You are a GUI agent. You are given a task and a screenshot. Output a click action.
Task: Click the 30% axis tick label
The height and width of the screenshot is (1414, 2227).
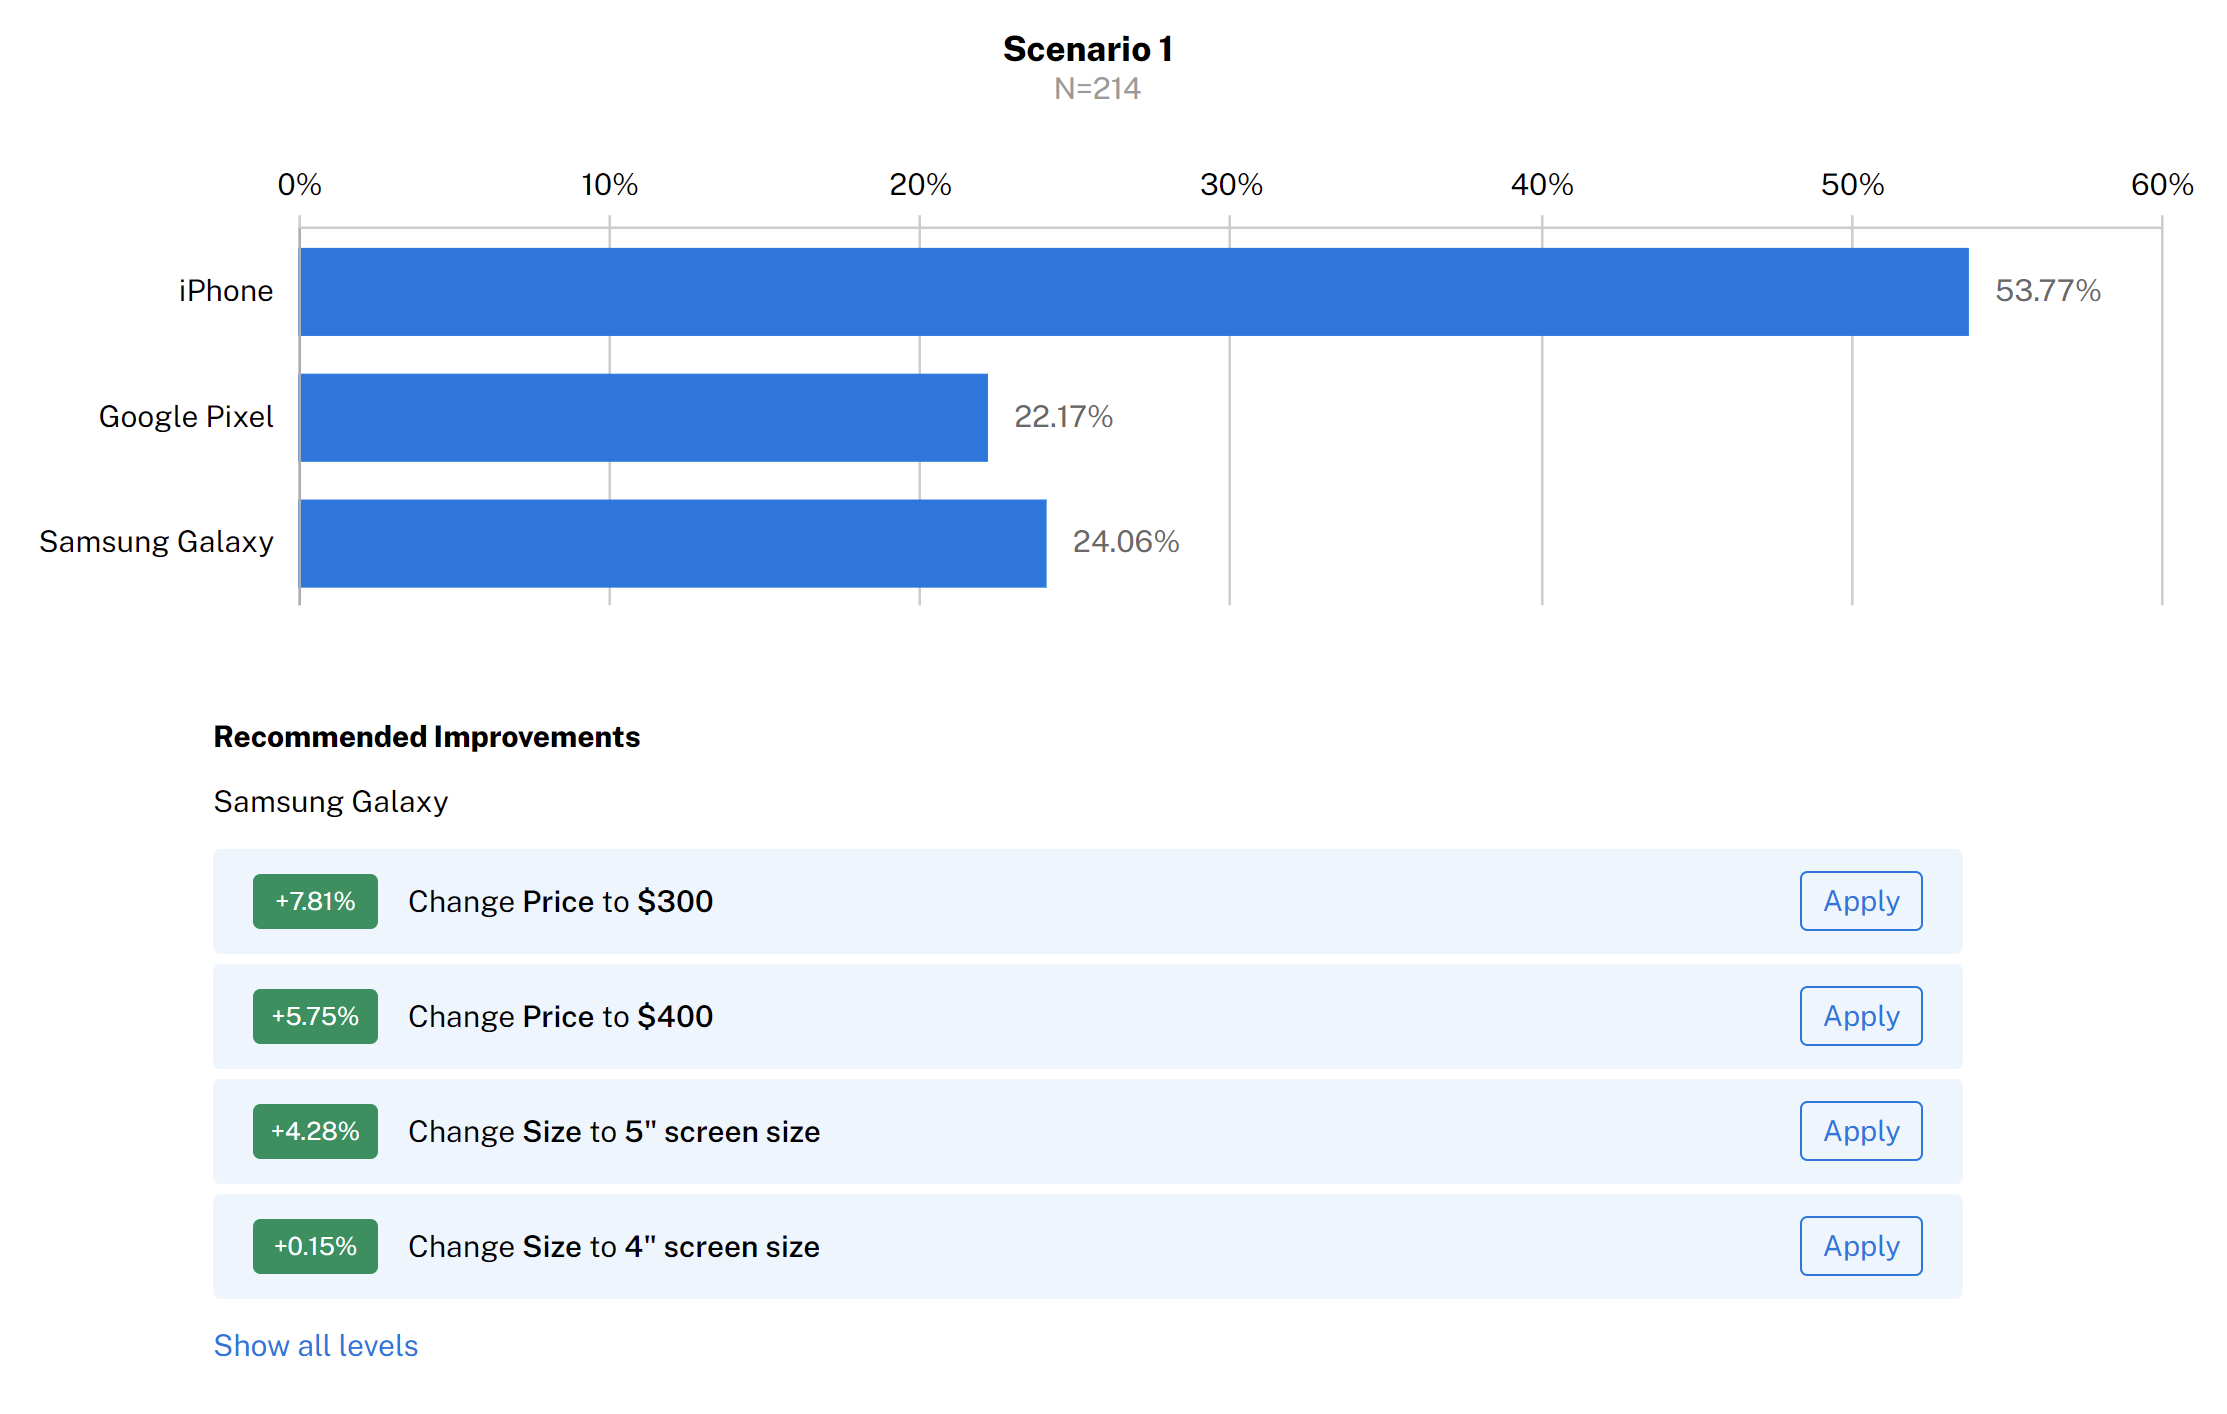click(1231, 185)
